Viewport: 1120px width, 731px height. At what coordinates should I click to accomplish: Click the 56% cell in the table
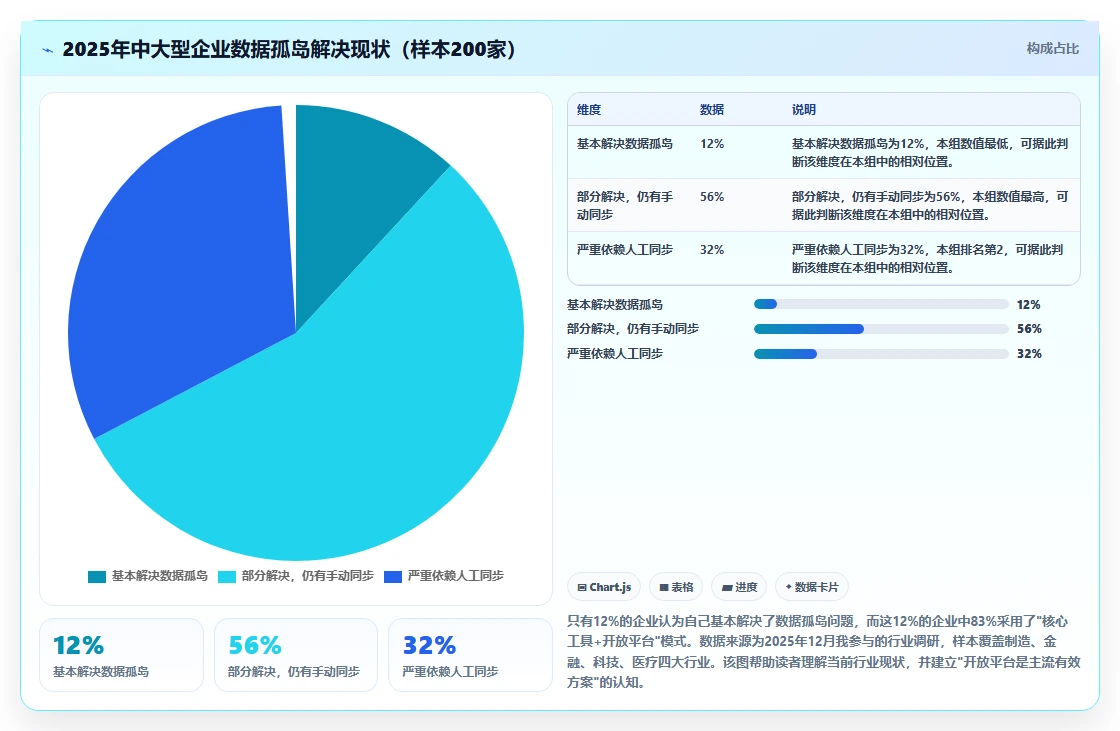pyautogui.click(x=712, y=197)
